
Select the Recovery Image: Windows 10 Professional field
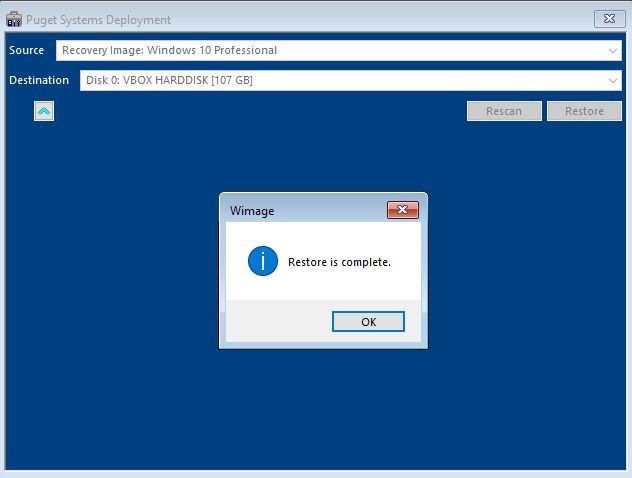330,50
